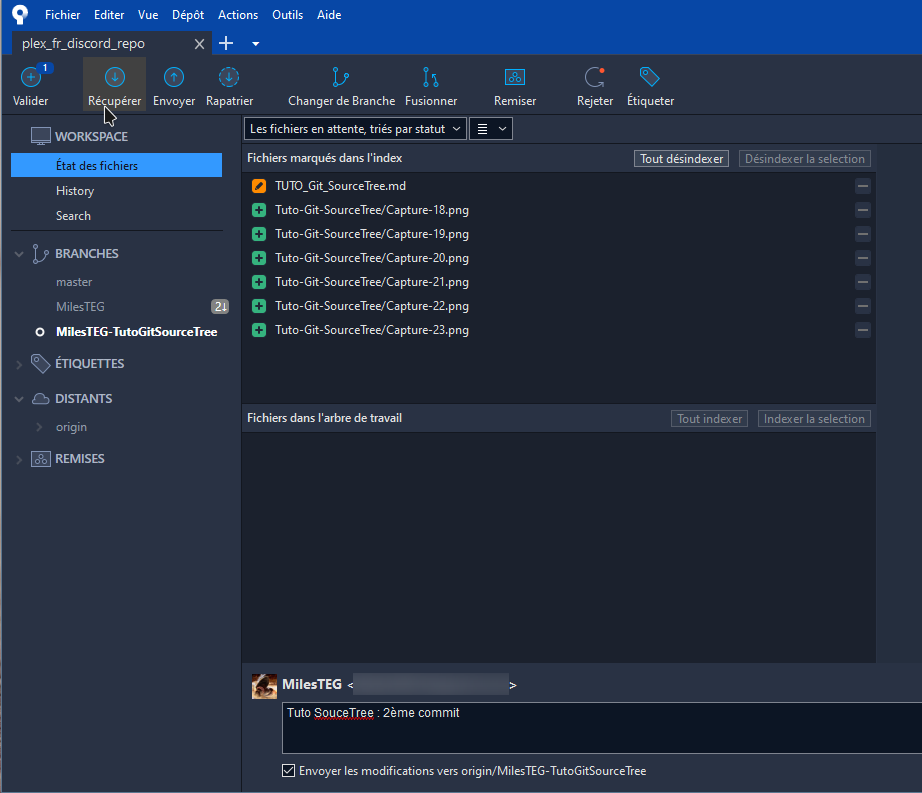
Task: Unstage Capture-22.png with minus button
Action: tap(863, 306)
